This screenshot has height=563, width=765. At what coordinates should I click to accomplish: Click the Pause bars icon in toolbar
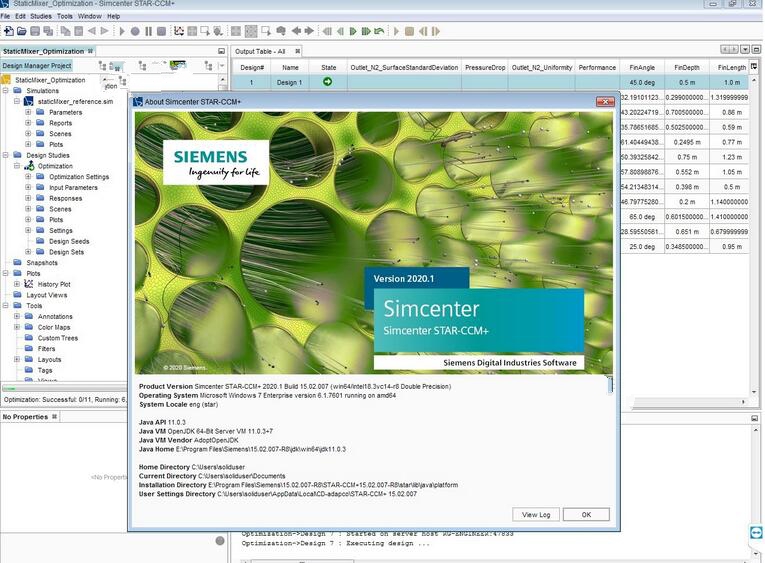[148, 31]
